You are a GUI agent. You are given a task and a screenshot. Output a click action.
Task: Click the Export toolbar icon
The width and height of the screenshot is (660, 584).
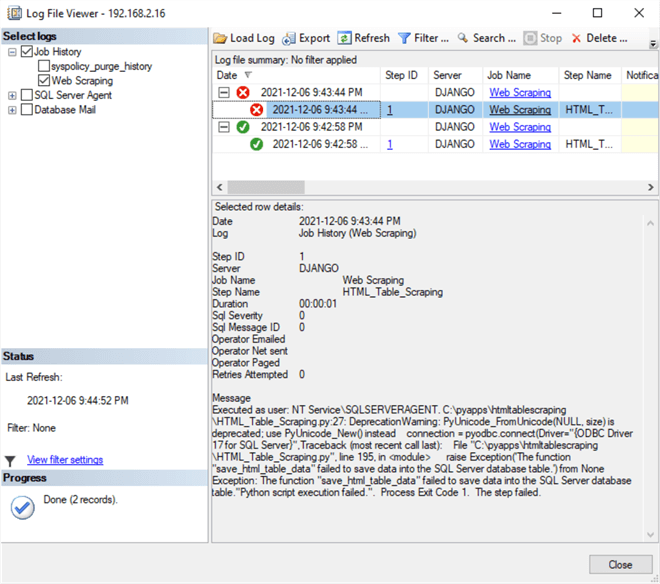coord(289,38)
